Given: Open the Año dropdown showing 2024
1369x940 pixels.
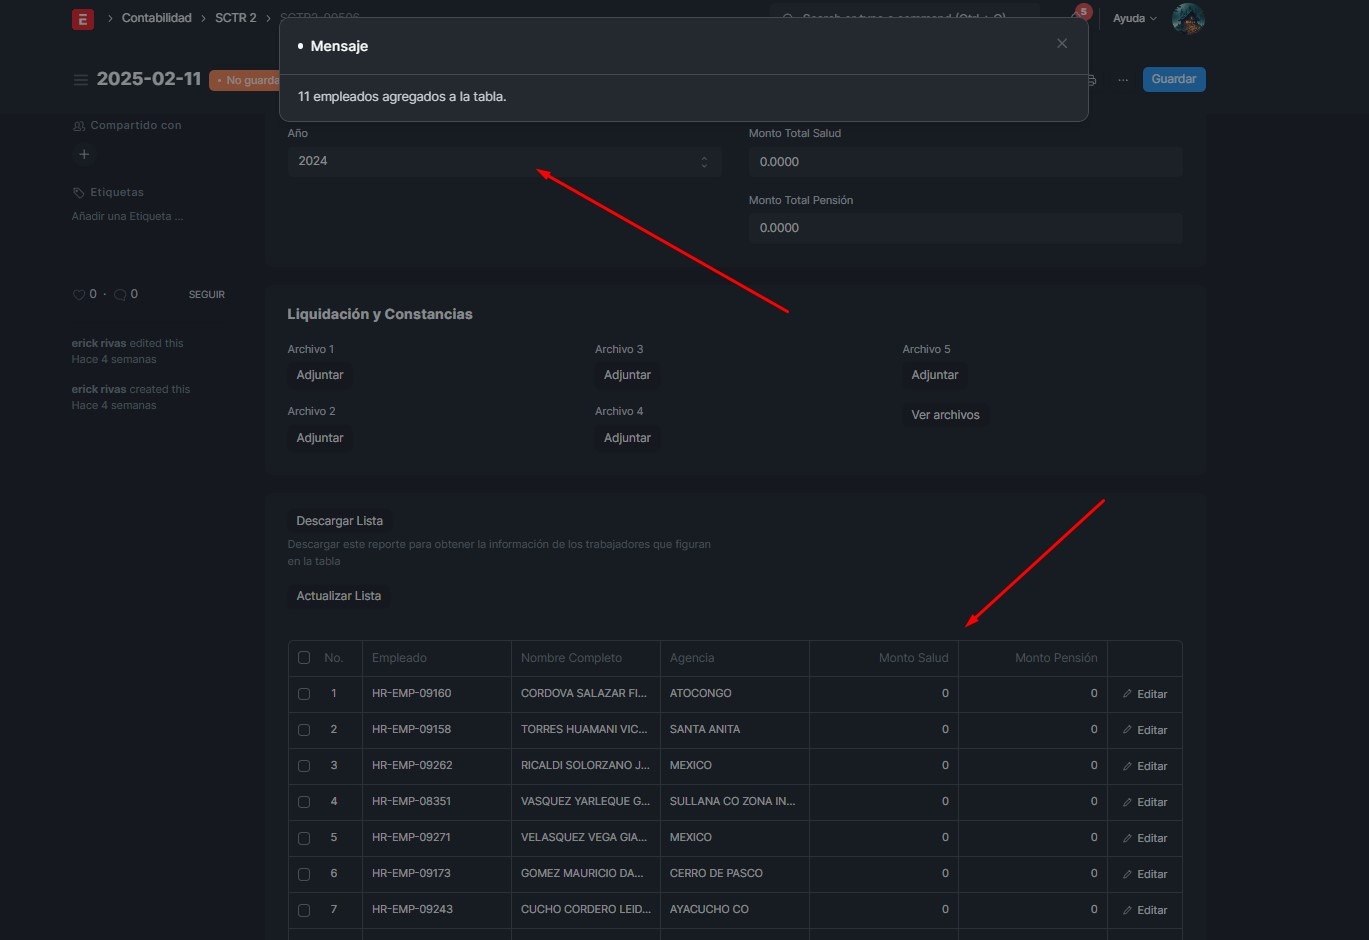Looking at the screenshot, I should (x=503, y=162).
